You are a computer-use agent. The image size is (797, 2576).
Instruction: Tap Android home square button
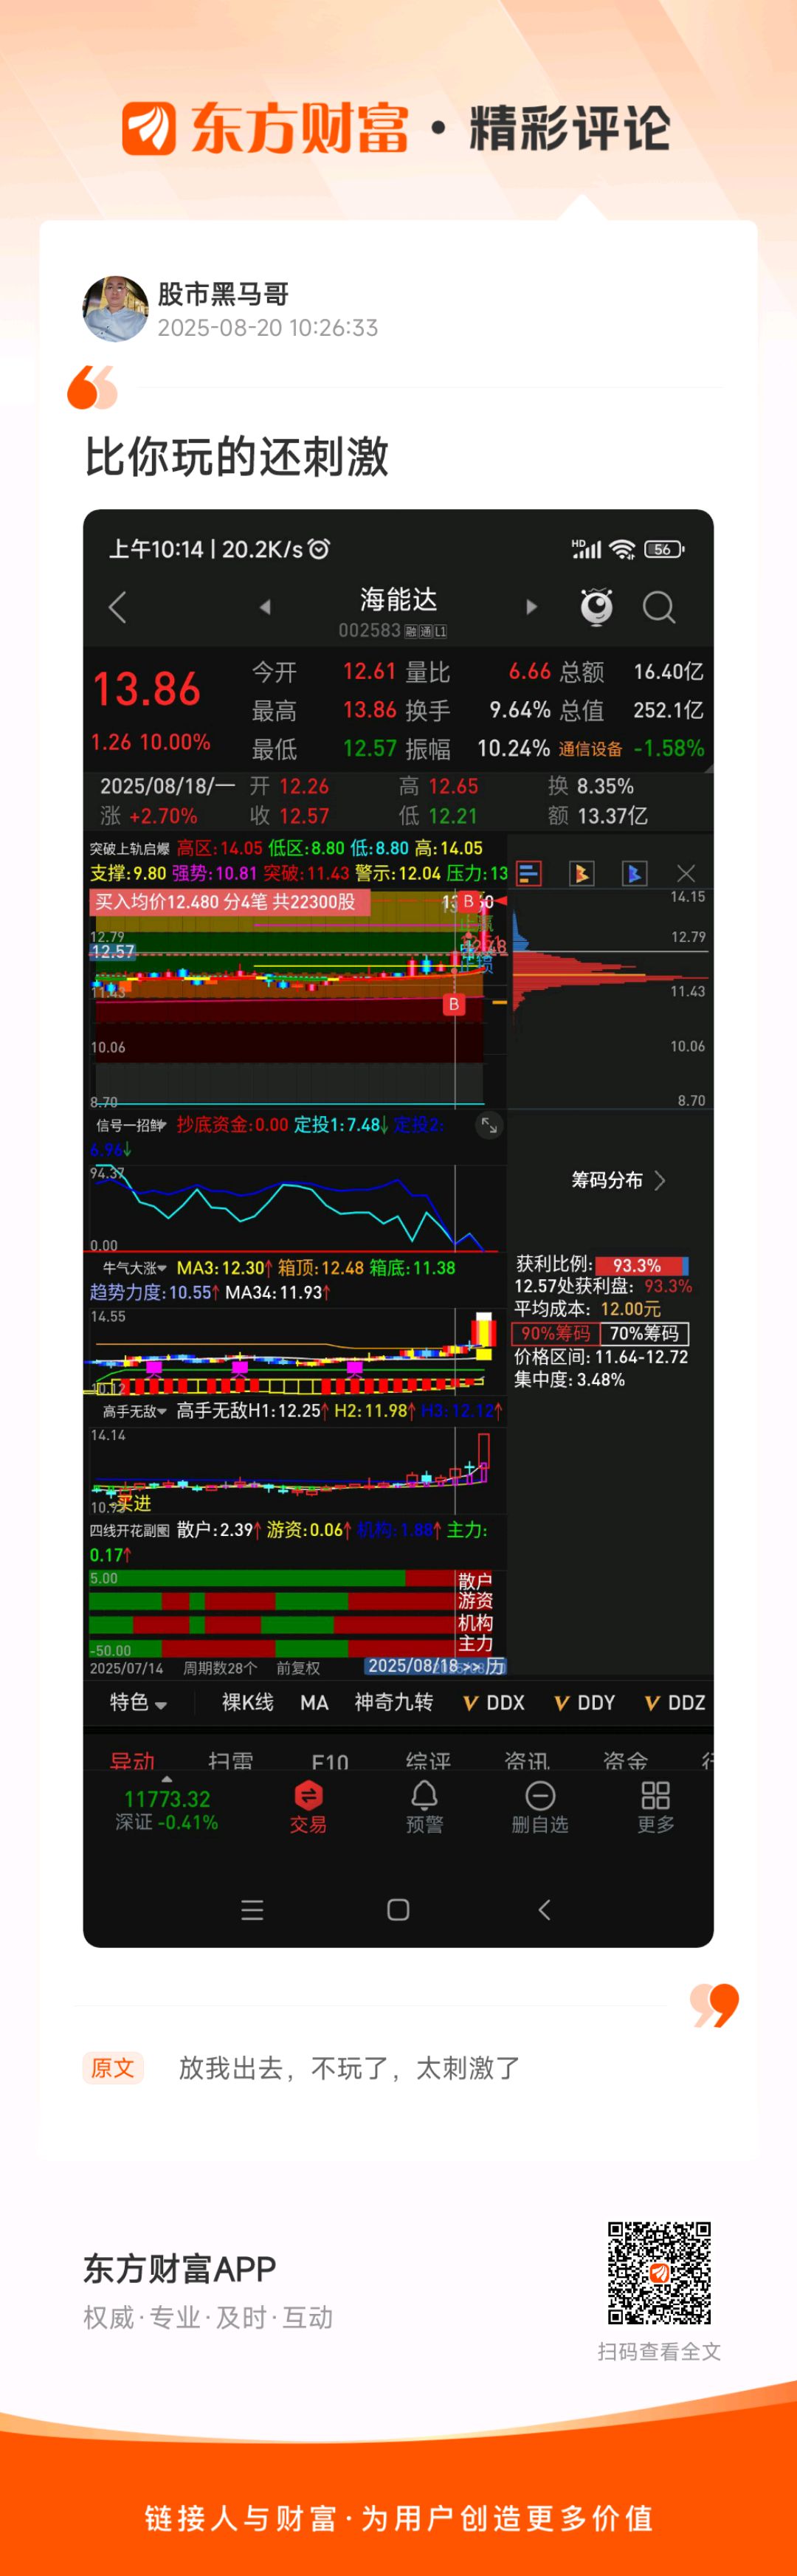398,1910
